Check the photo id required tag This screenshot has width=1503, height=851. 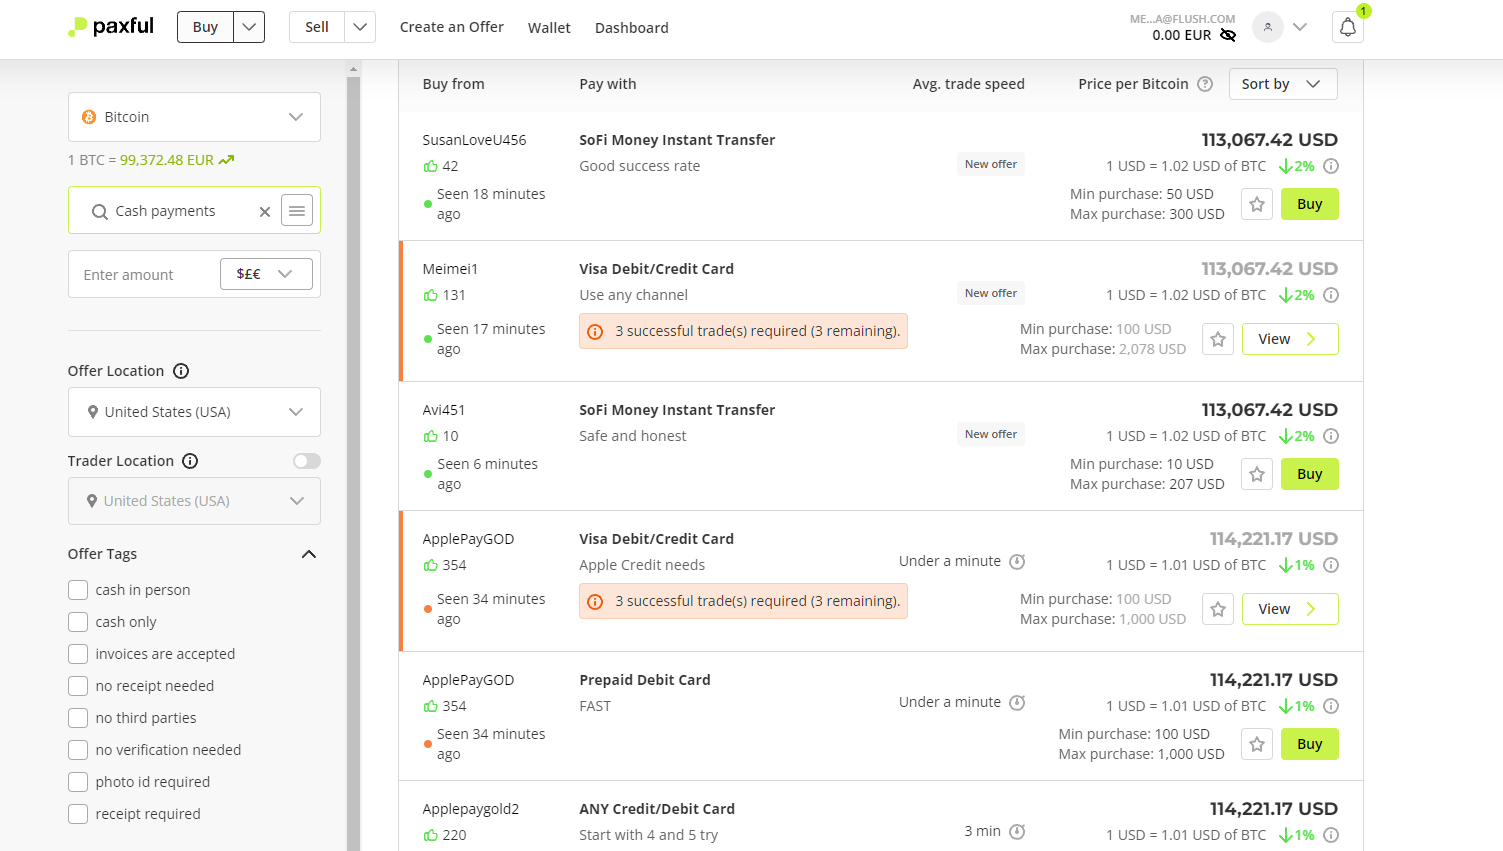click(x=78, y=782)
